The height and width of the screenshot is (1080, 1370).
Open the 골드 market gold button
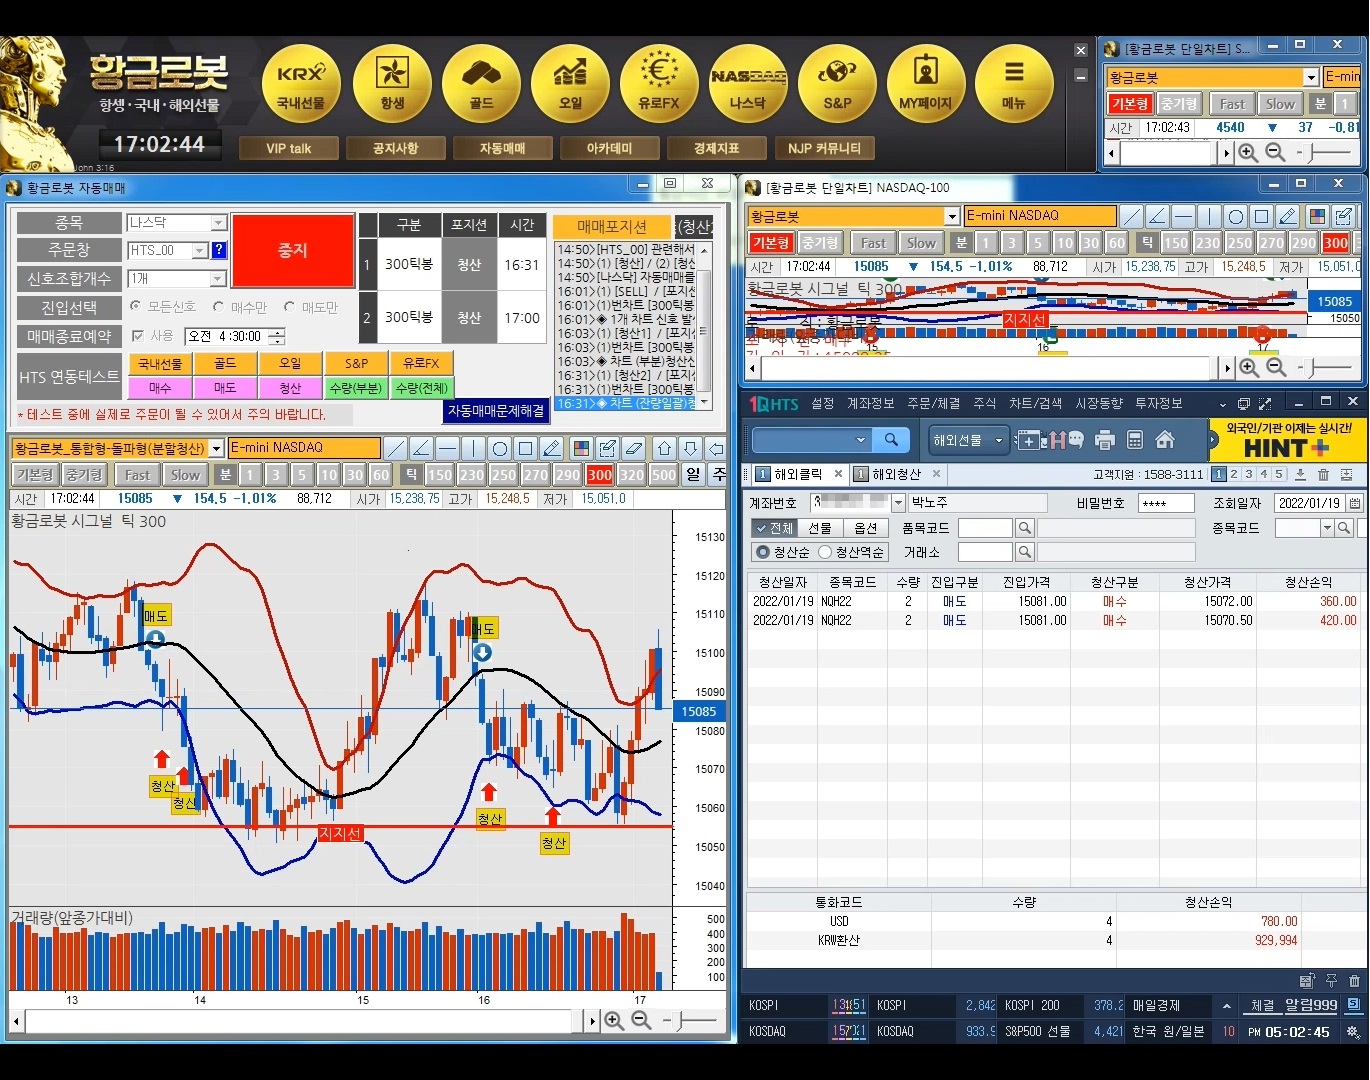[x=481, y=84]
